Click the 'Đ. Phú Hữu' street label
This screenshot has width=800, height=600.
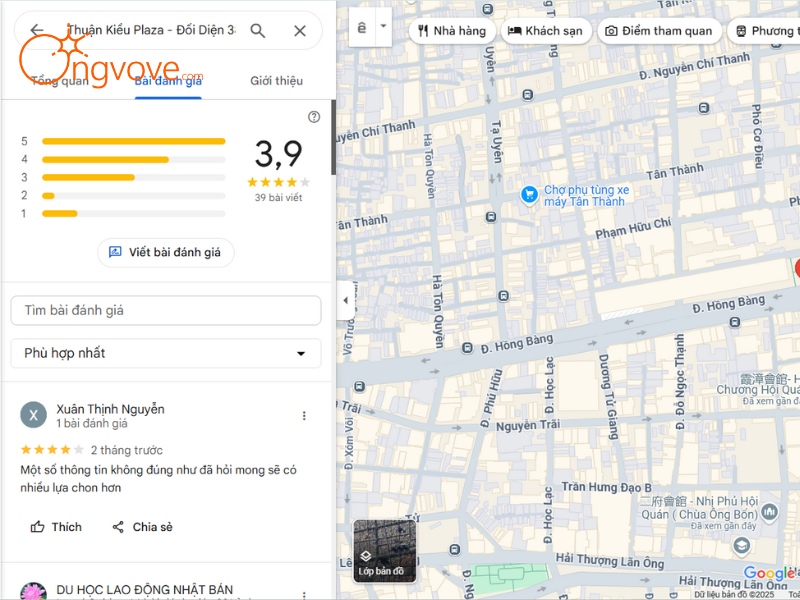(491, 399)
